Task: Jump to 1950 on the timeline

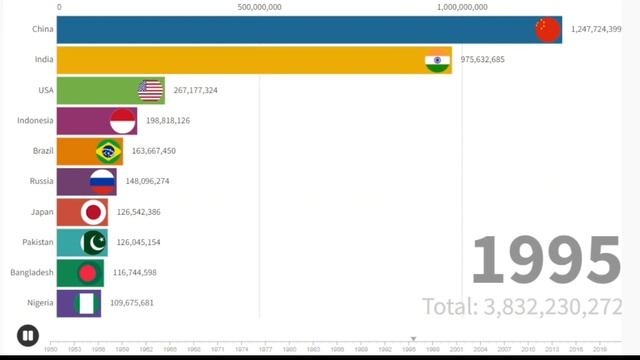Action: [51, 349]
